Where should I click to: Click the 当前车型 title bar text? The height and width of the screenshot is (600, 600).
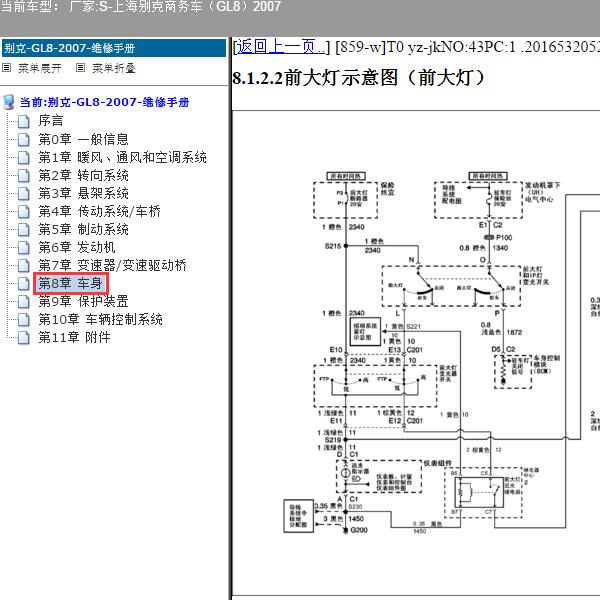140,7
